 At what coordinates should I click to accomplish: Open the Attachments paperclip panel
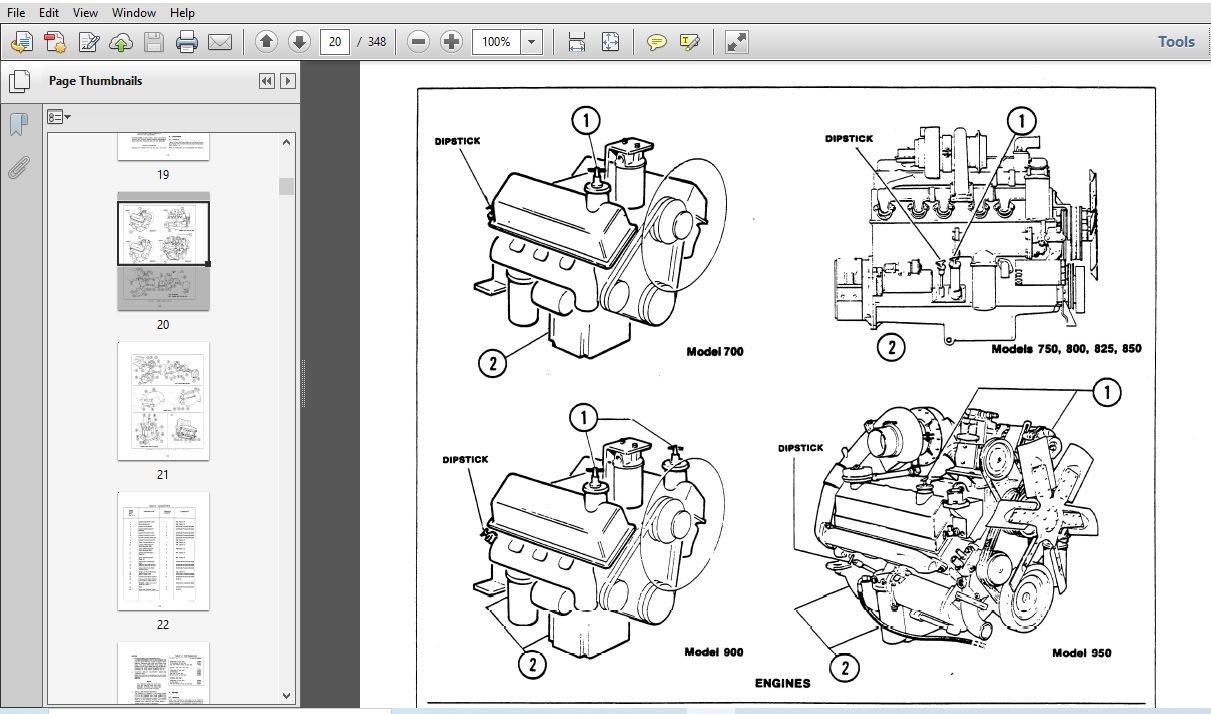(18, 167)
